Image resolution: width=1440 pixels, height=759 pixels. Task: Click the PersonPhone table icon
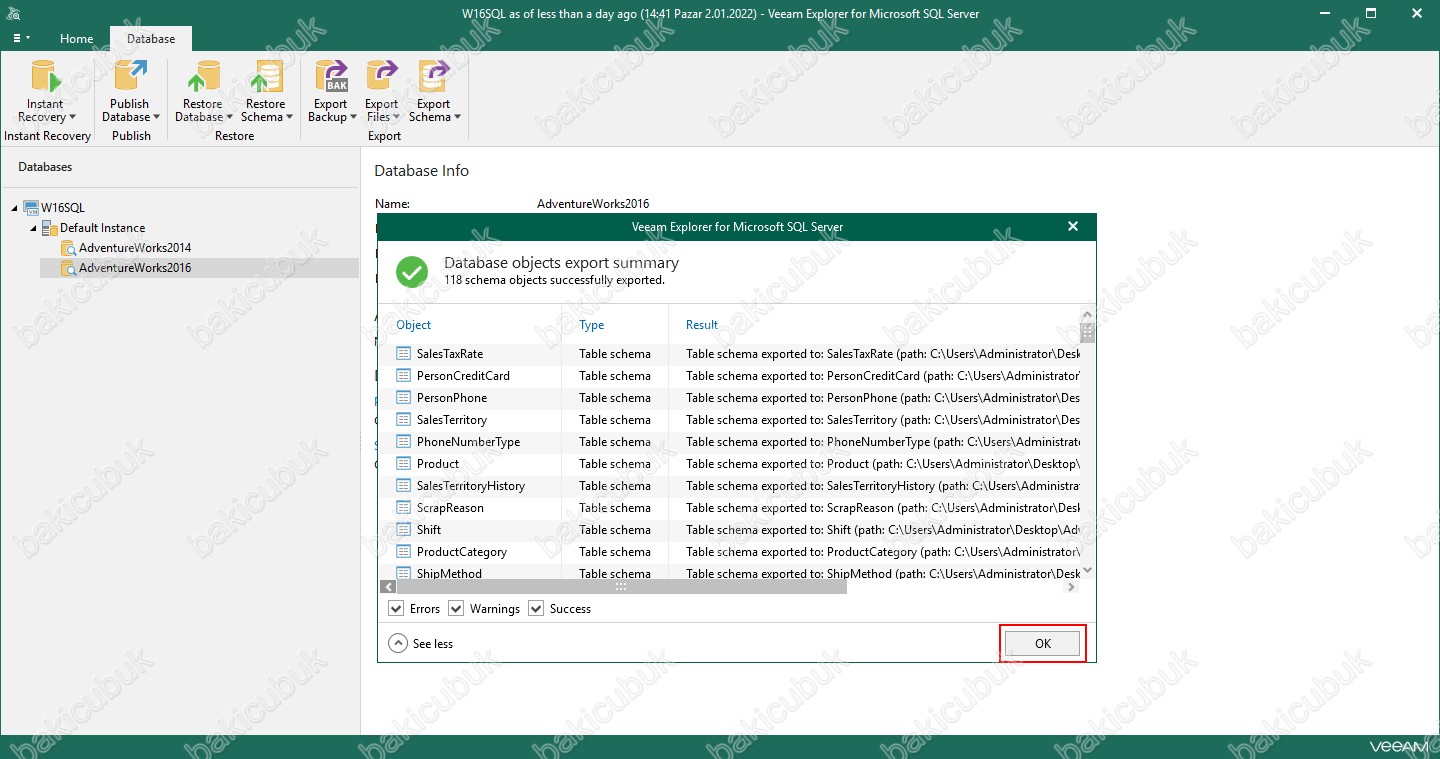(404, 398)
